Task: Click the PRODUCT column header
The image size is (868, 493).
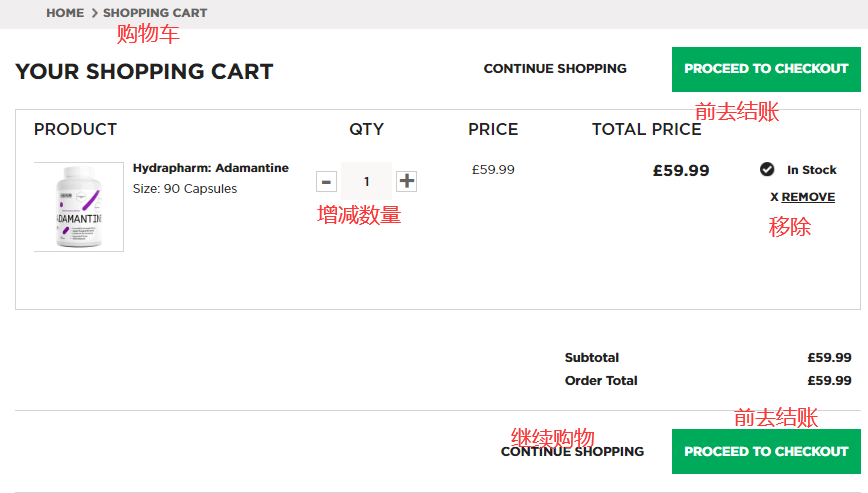Action: [75, 129]
